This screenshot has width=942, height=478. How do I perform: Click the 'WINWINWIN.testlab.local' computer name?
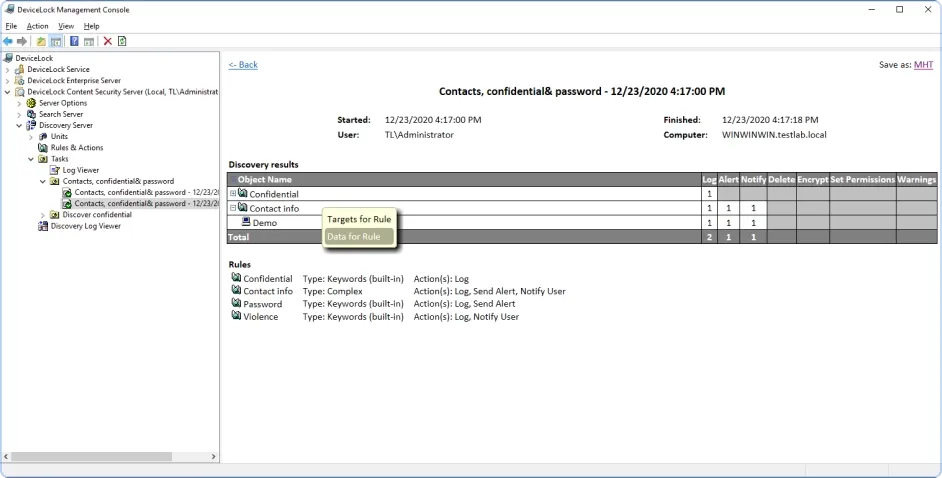pos(774,135)
